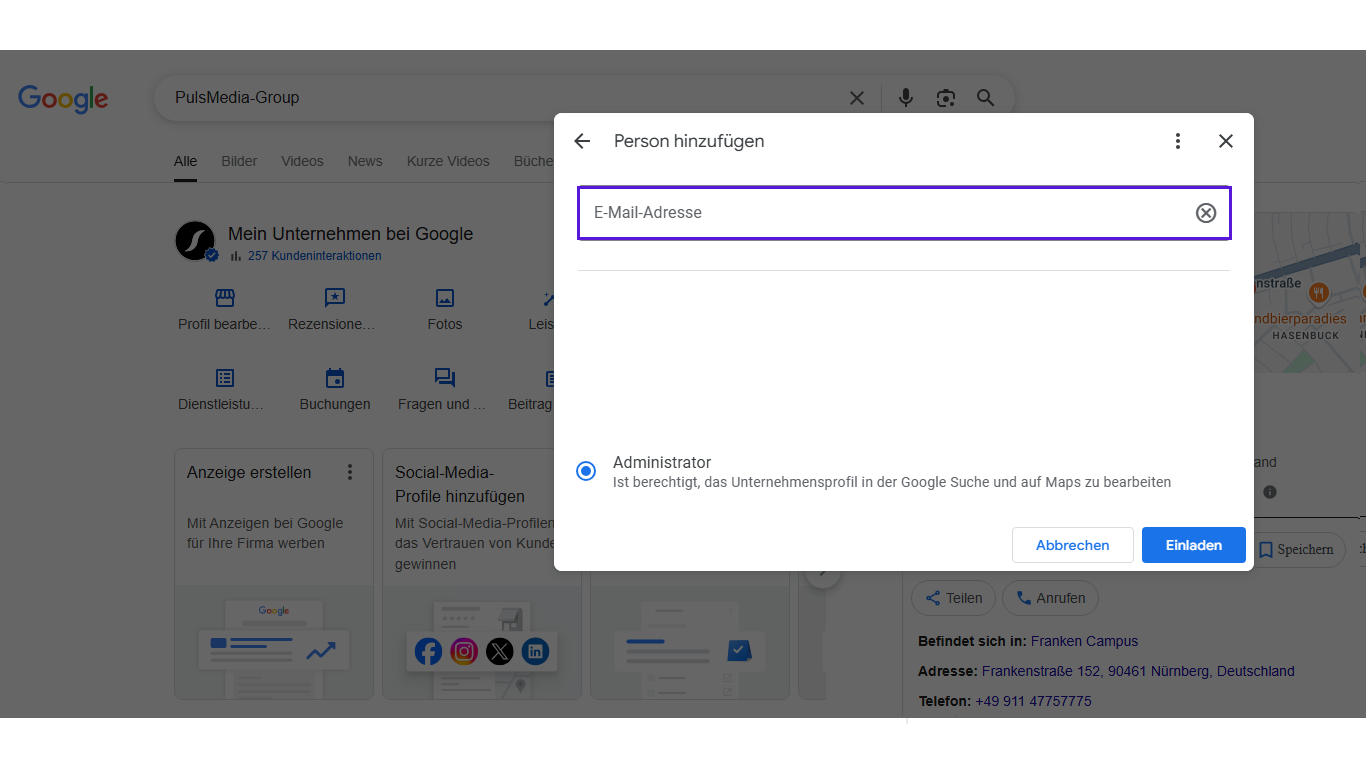The width and height of the screenshot is (1366, 768).
Task: Open the 257 Kundeninteraktionen link
Action: [x=314, y=256]
